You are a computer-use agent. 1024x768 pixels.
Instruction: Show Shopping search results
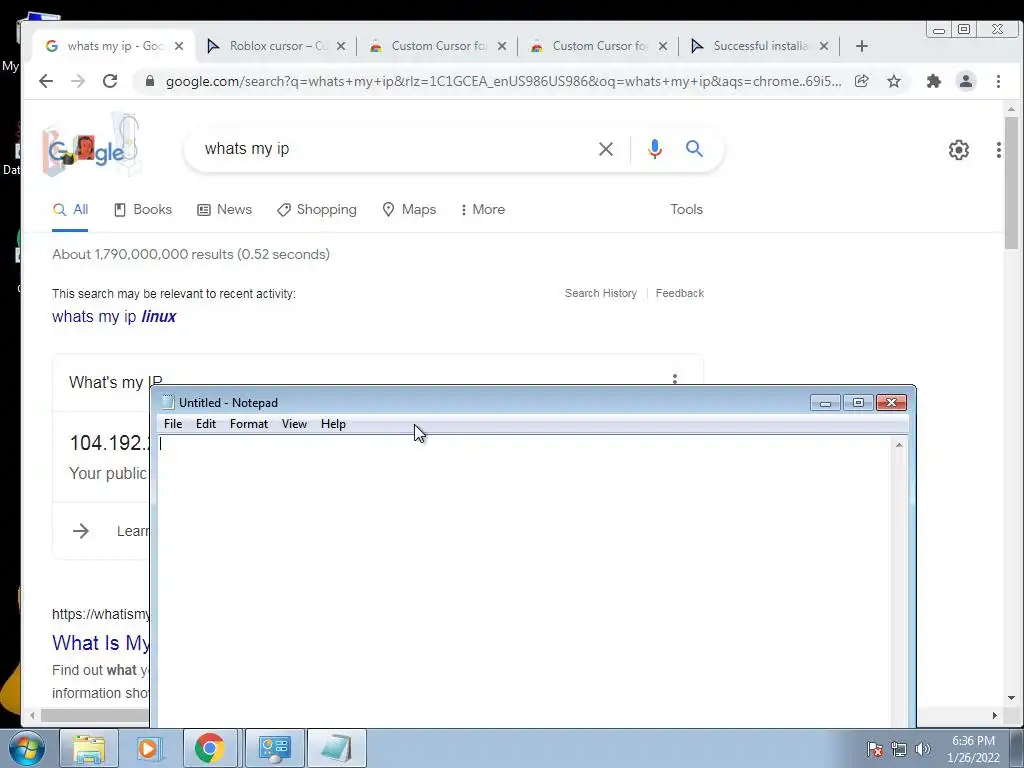(317, 210)
